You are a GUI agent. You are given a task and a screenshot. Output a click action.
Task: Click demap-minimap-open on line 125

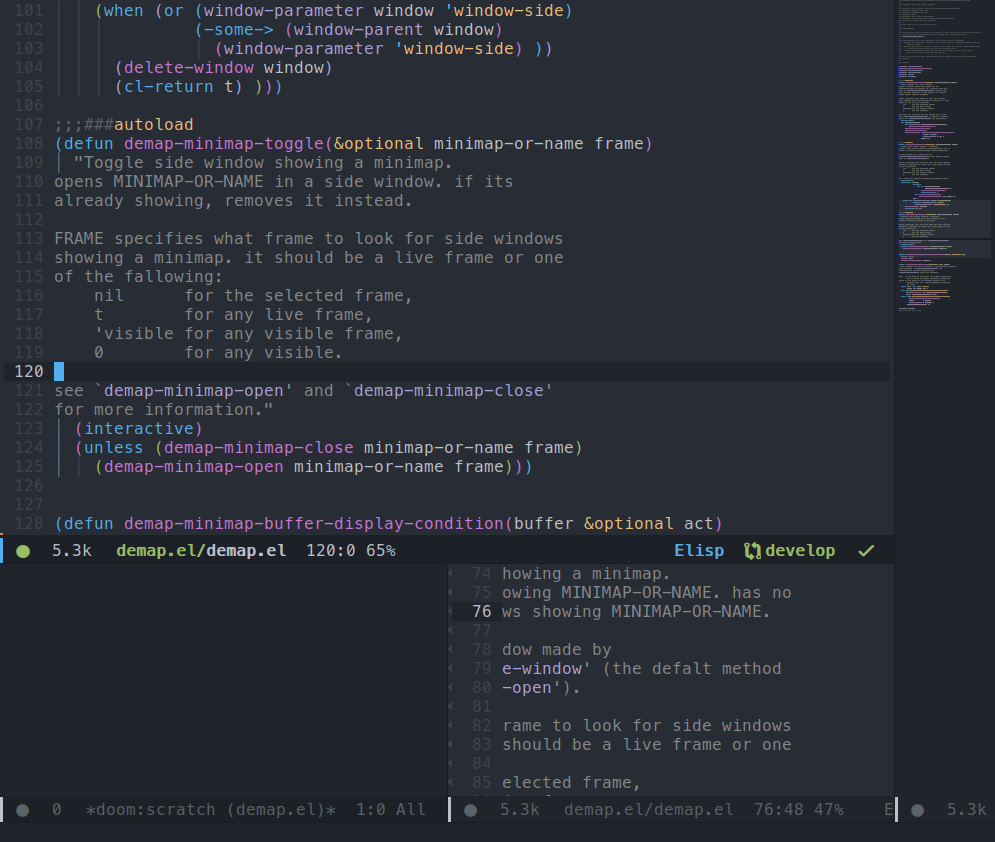(194, 467)
